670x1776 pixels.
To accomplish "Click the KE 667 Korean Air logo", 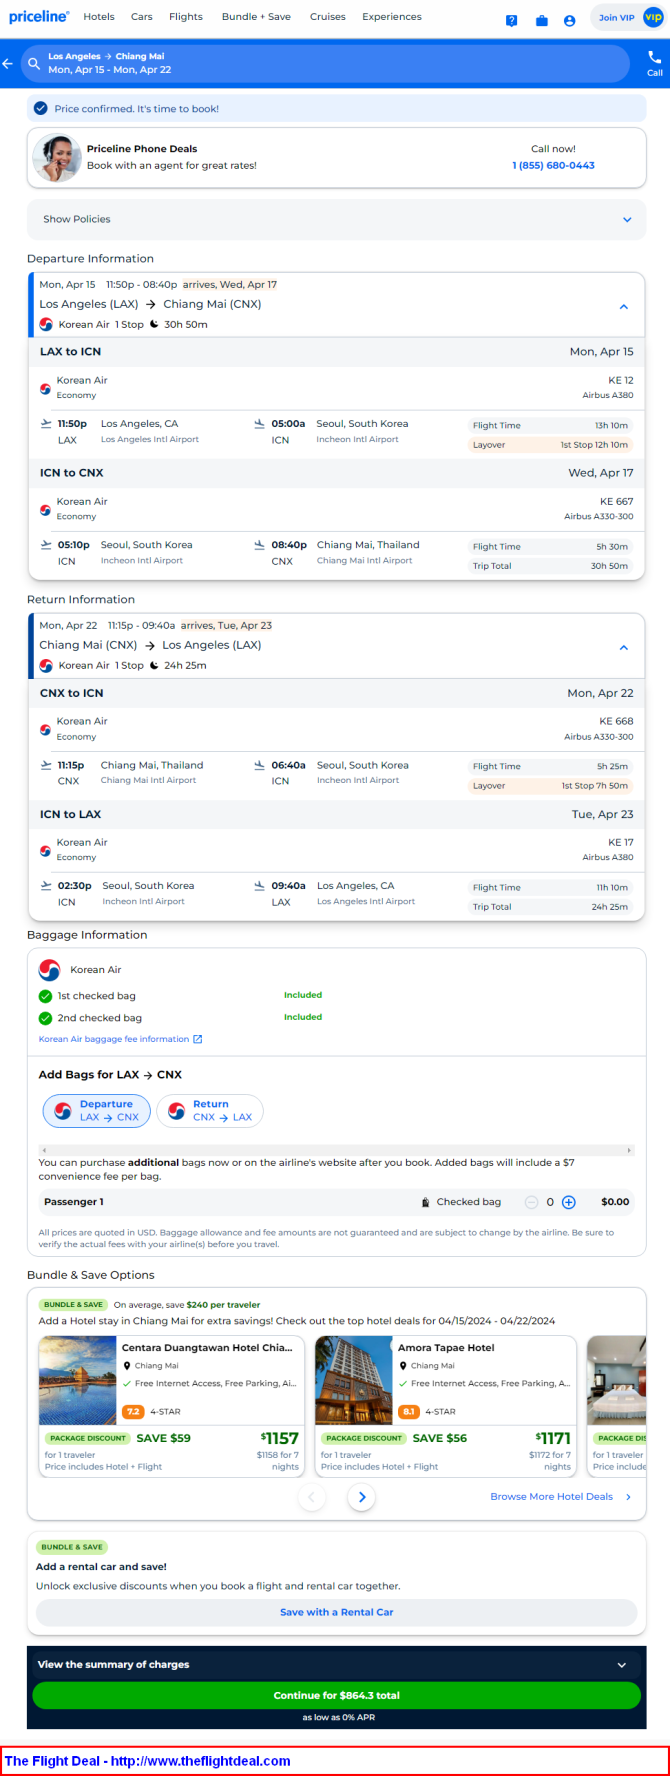I will point(45,509).
